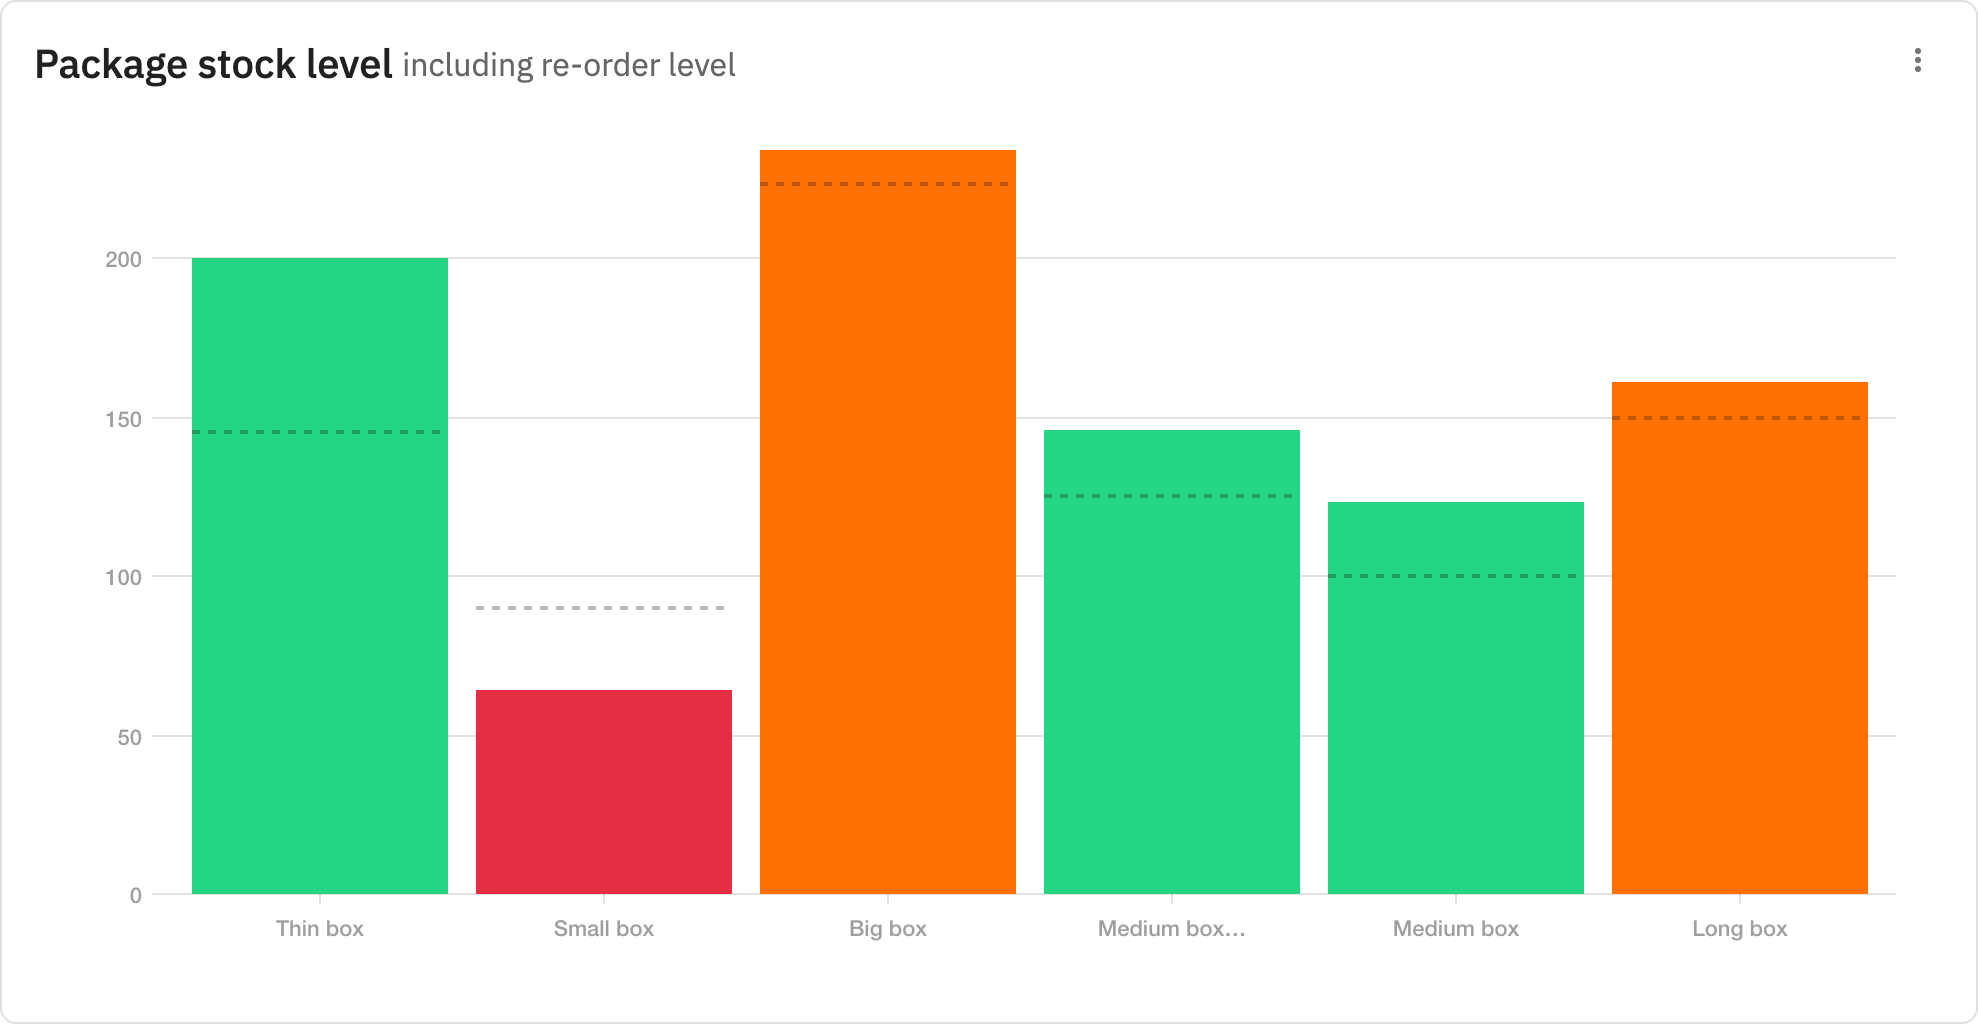Click the Small box dashed re-order line

[600, 608]
